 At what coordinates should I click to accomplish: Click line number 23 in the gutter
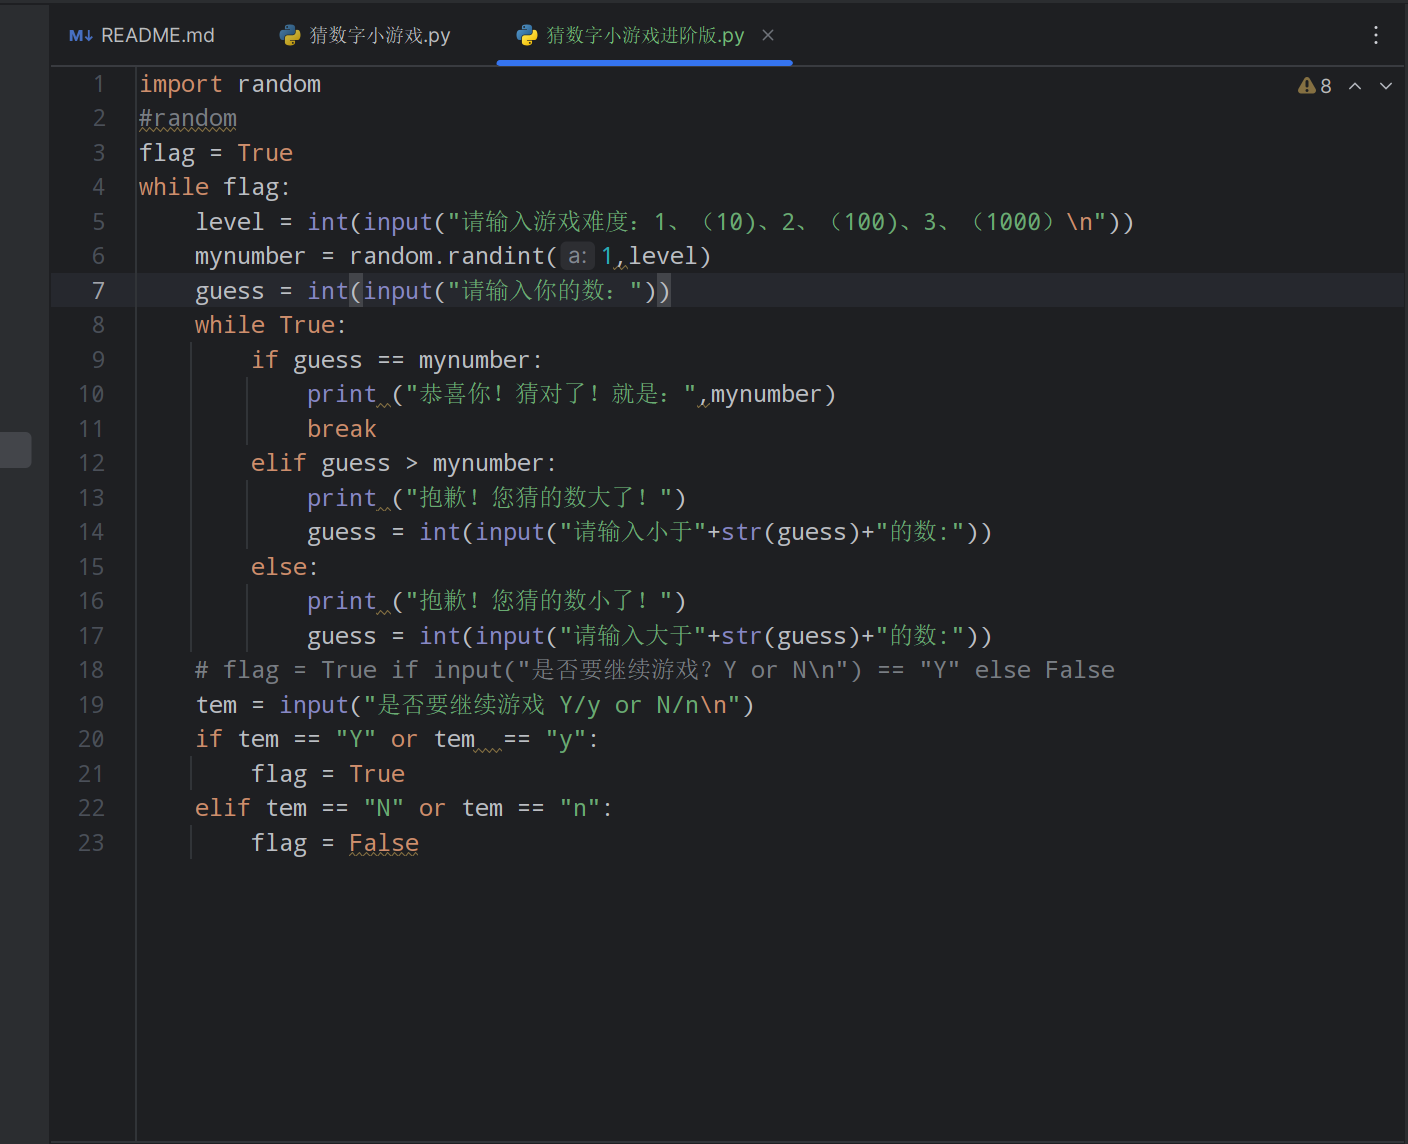(91, 843)
